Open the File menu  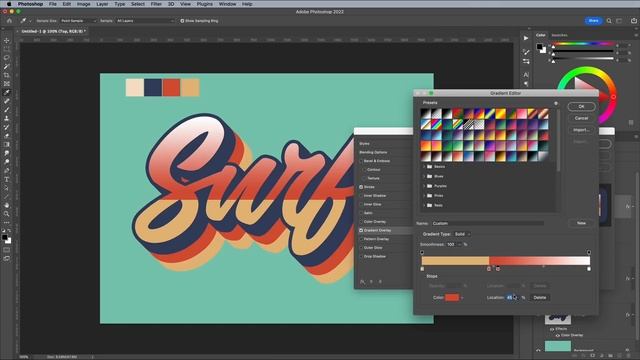53,4
